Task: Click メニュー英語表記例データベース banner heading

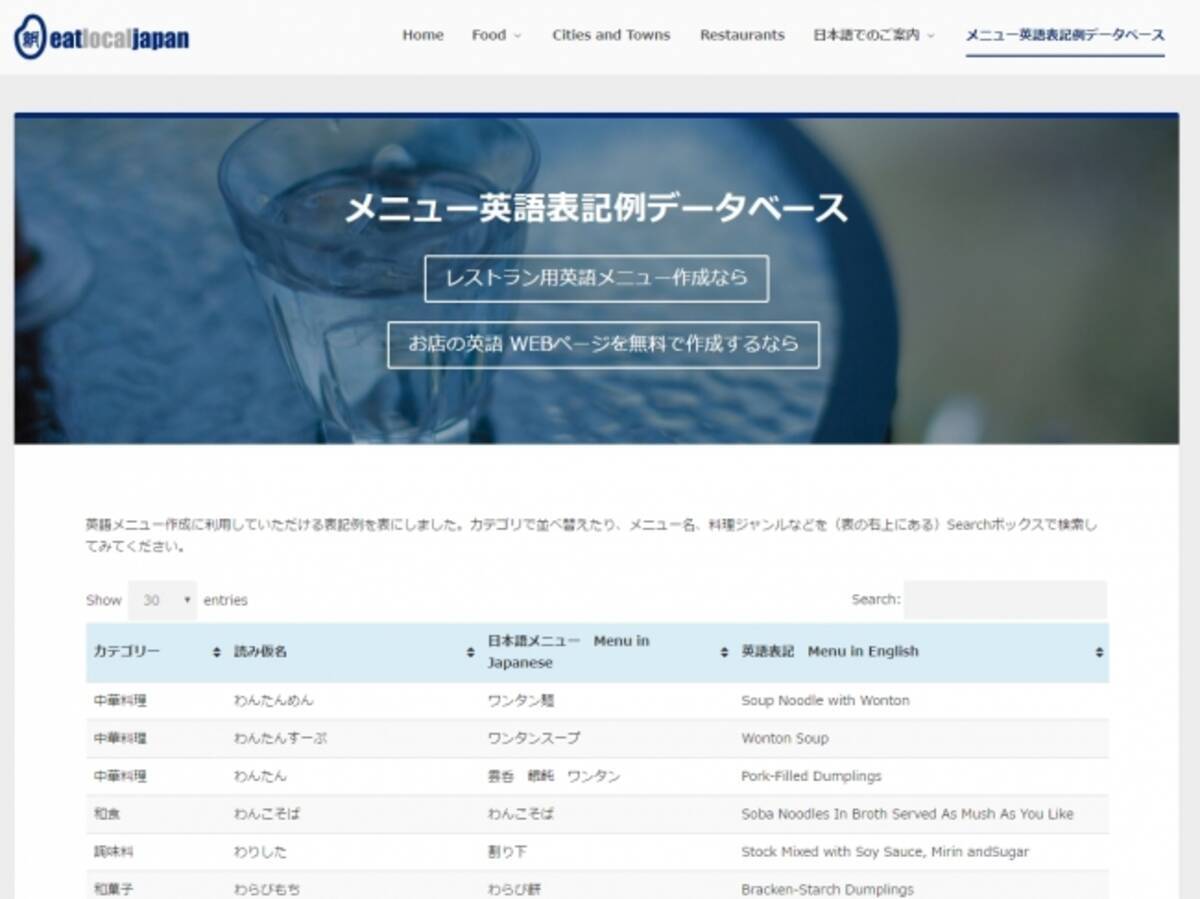Action: pos(596,208)
